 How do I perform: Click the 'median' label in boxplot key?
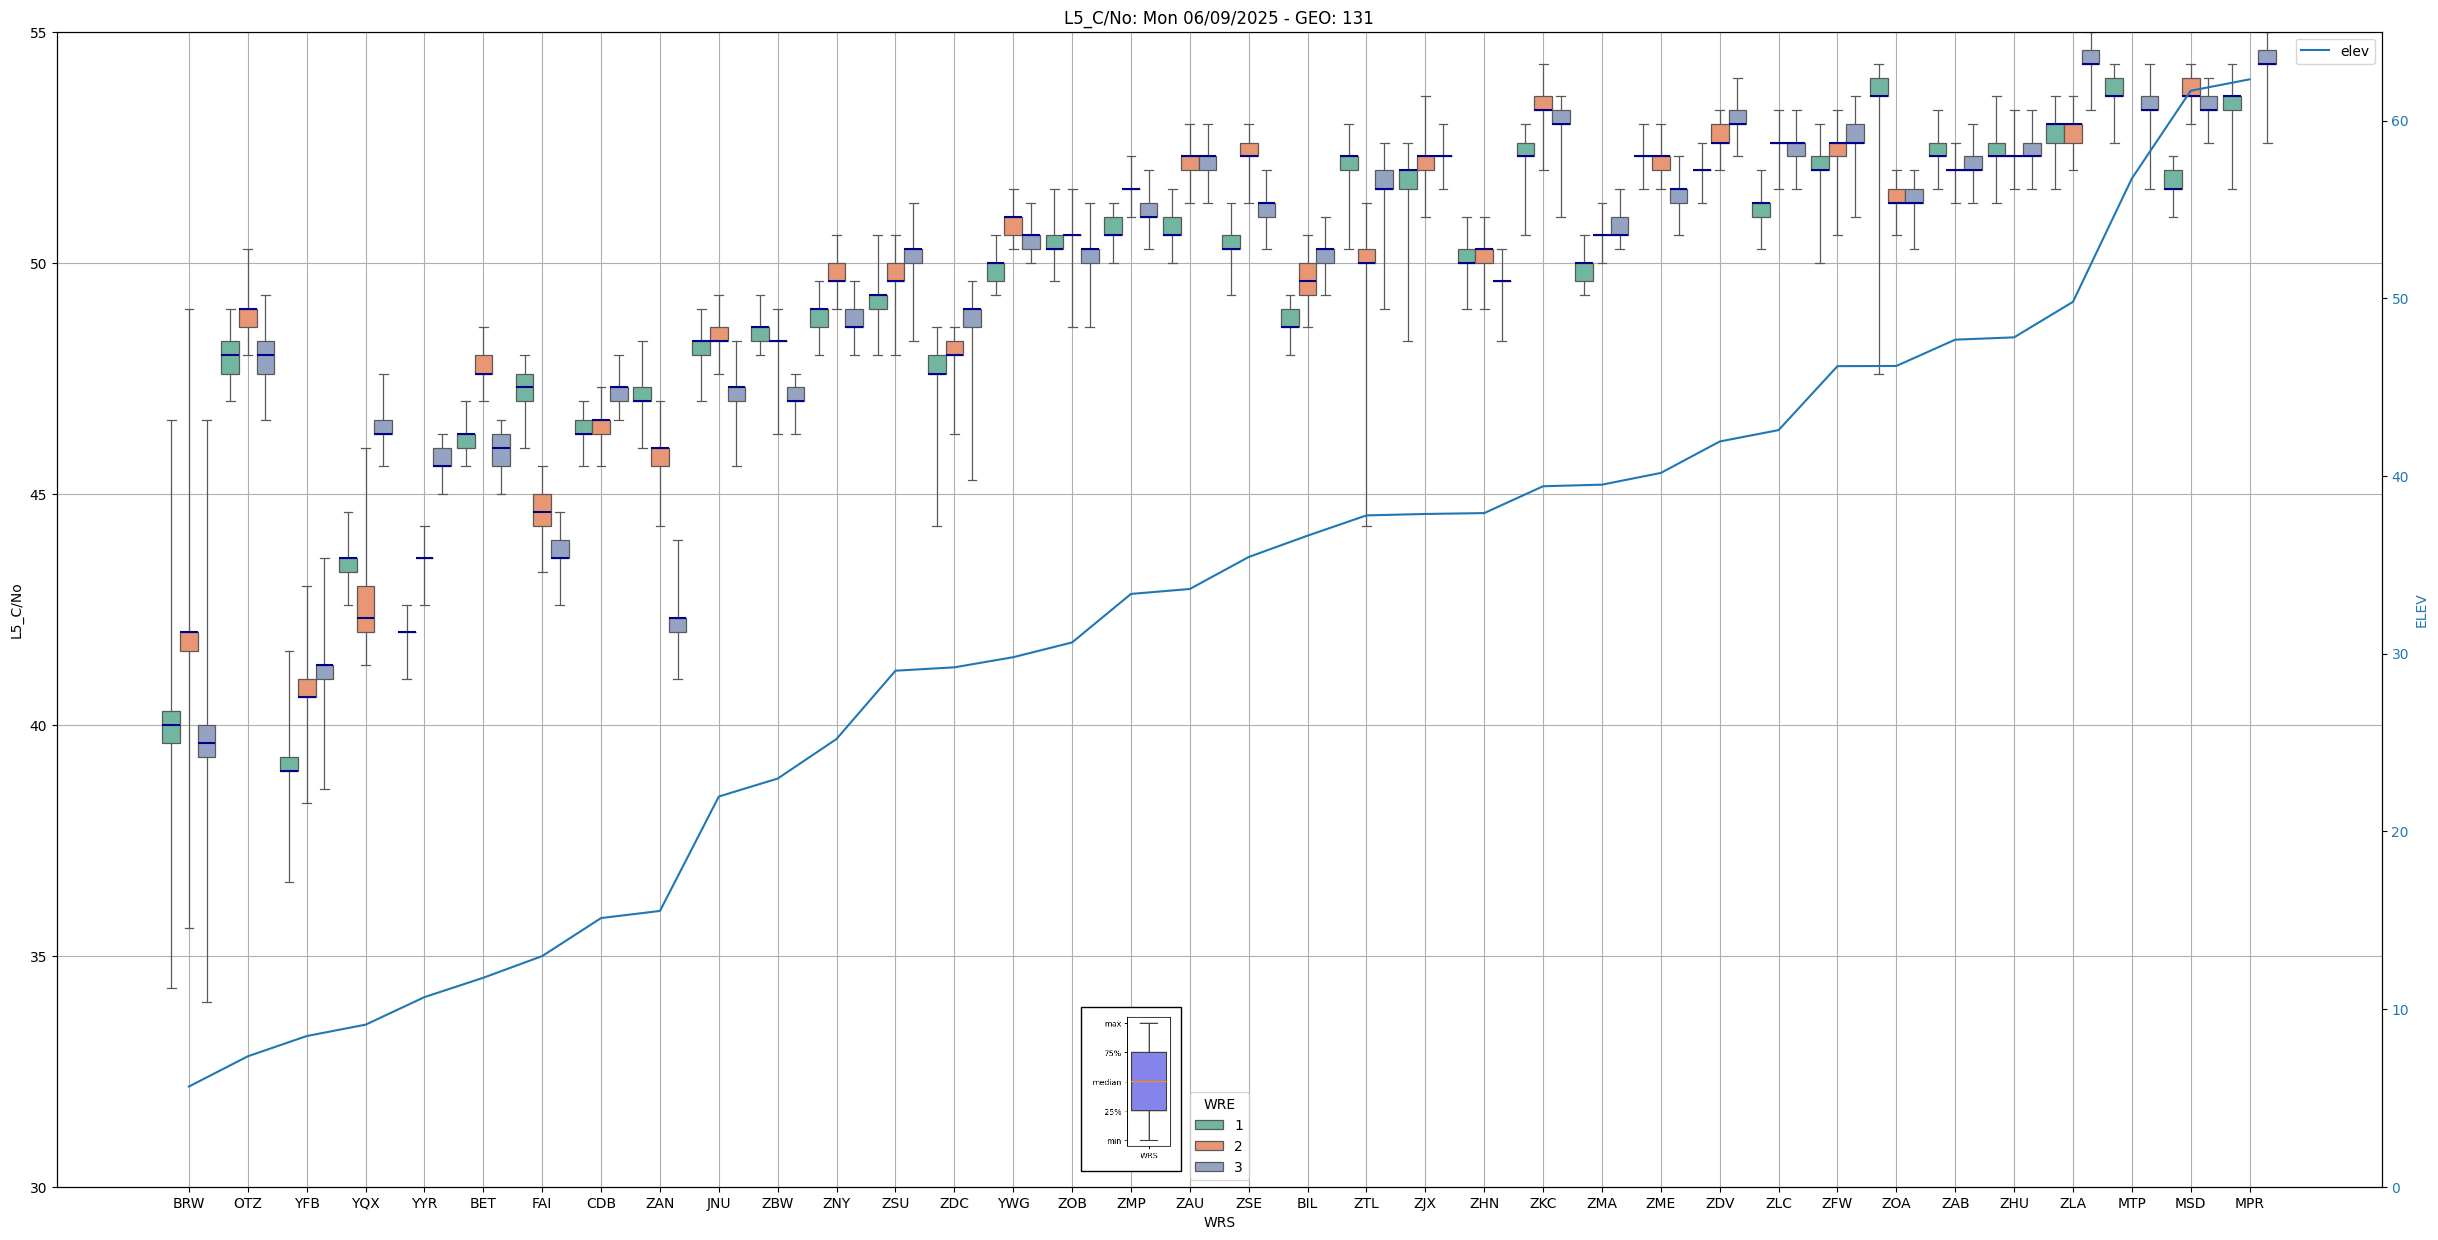pyautogui.click(x=1106, y=1082)
